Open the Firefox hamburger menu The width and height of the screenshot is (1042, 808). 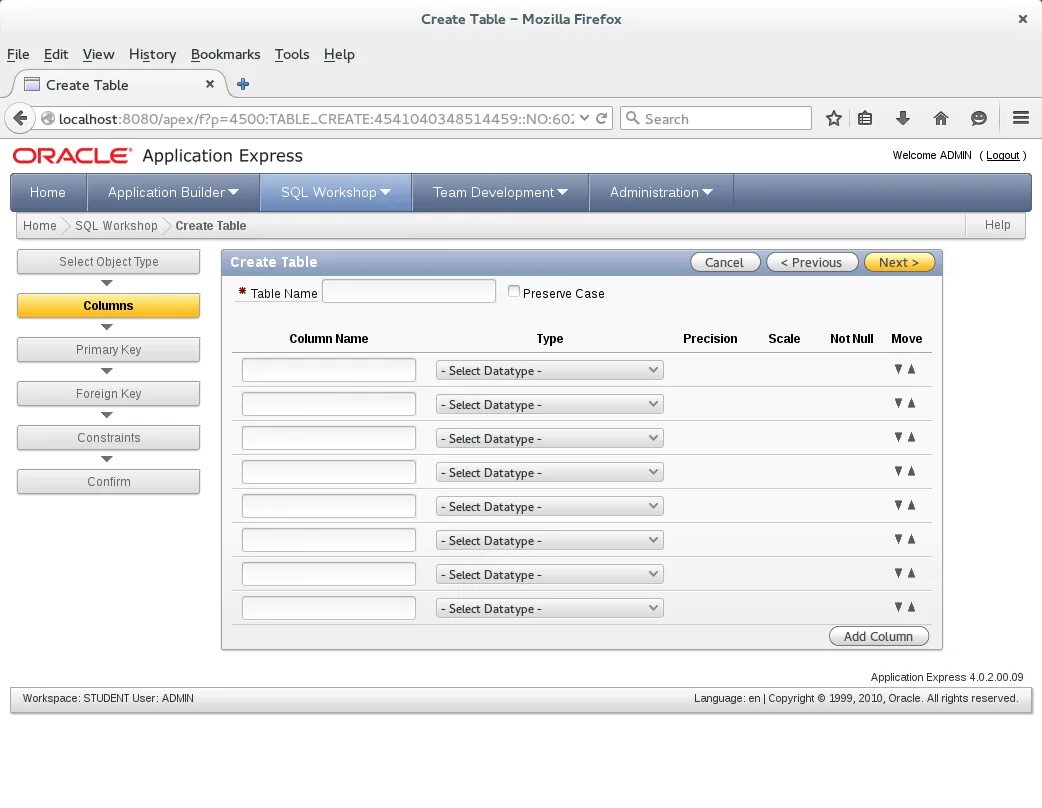tap(1021, 118)
